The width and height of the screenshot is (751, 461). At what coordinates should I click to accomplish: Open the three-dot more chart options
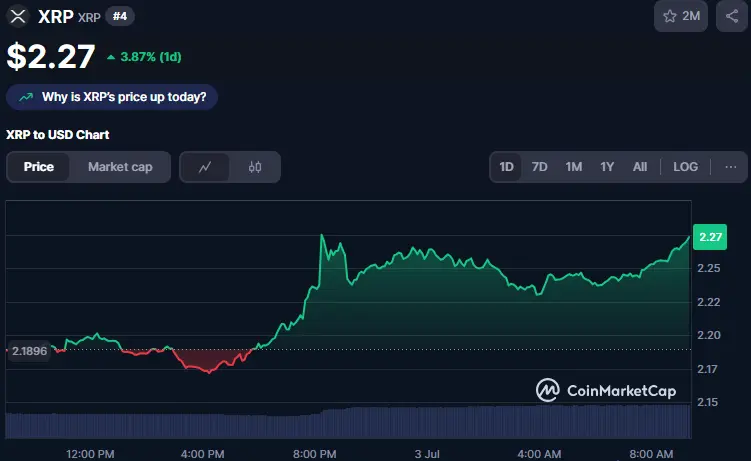point(730,167)
